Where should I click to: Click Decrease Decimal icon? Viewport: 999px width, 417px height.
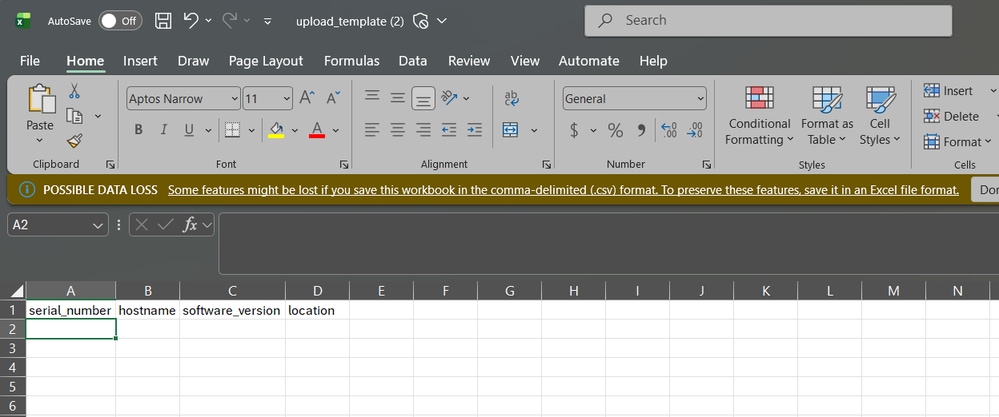pos(694,130)
